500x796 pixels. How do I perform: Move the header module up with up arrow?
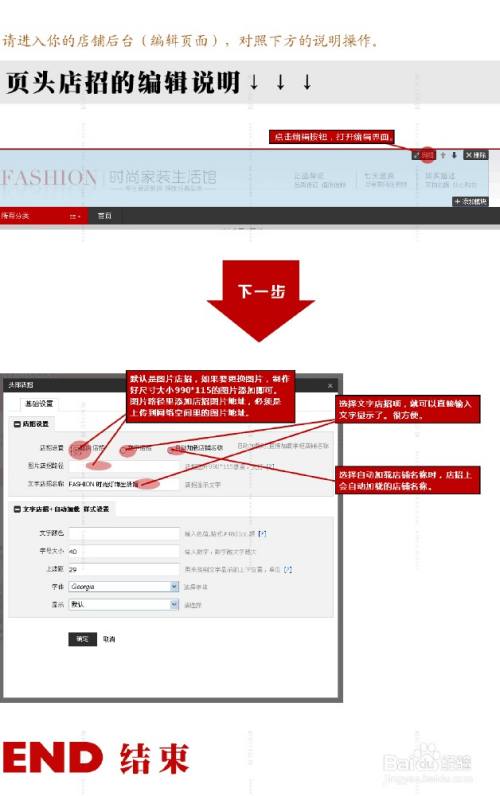(x=443, y=155)
